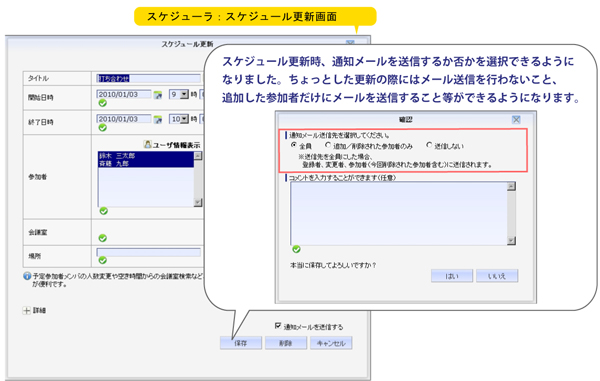Toggle 通知メールを送信する checkbox
This screenshot has height=381, width=600.
[278, 326]
